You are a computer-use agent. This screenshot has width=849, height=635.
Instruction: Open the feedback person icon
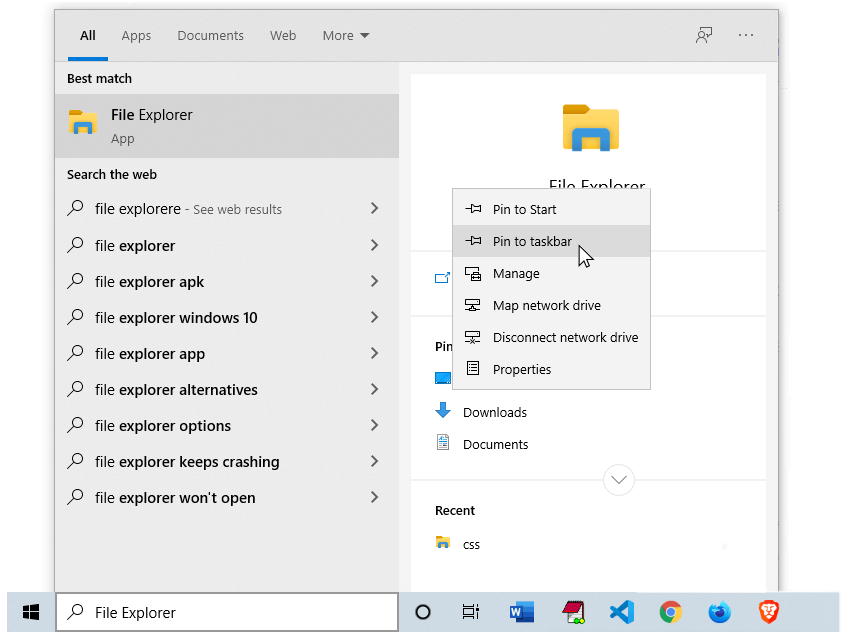coord(704,35)
